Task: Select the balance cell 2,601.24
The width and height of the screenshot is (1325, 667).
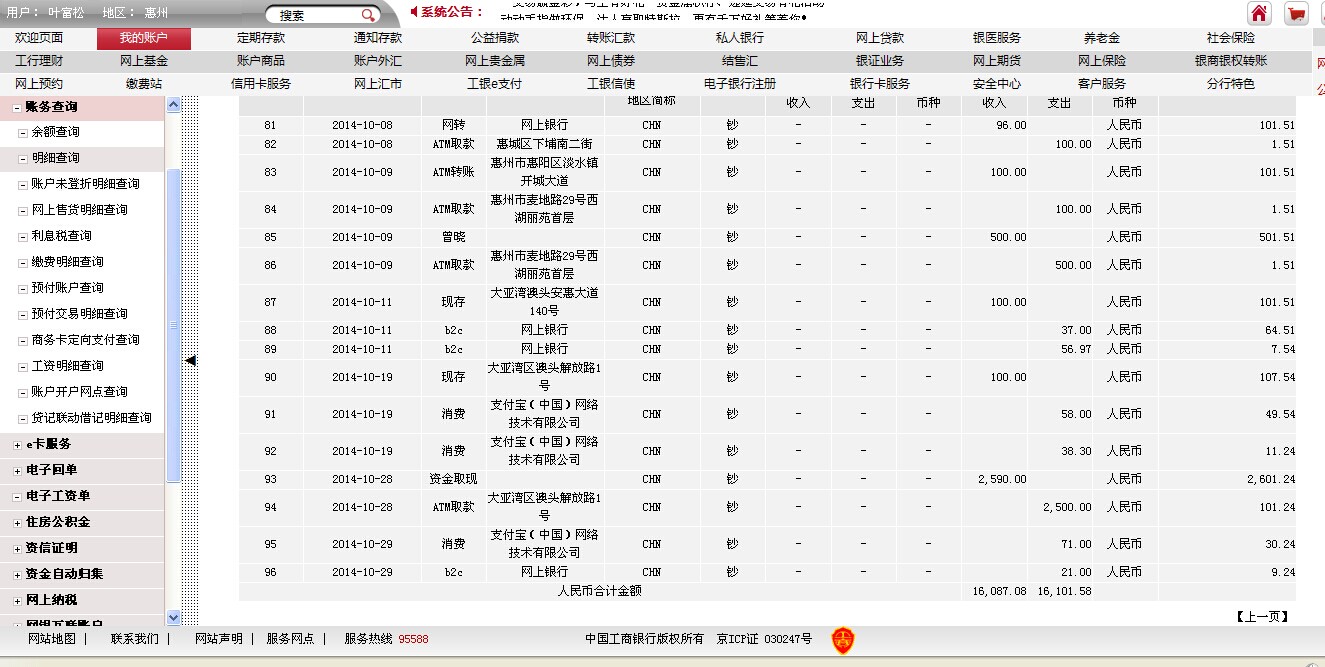Action: (1270, 479)
